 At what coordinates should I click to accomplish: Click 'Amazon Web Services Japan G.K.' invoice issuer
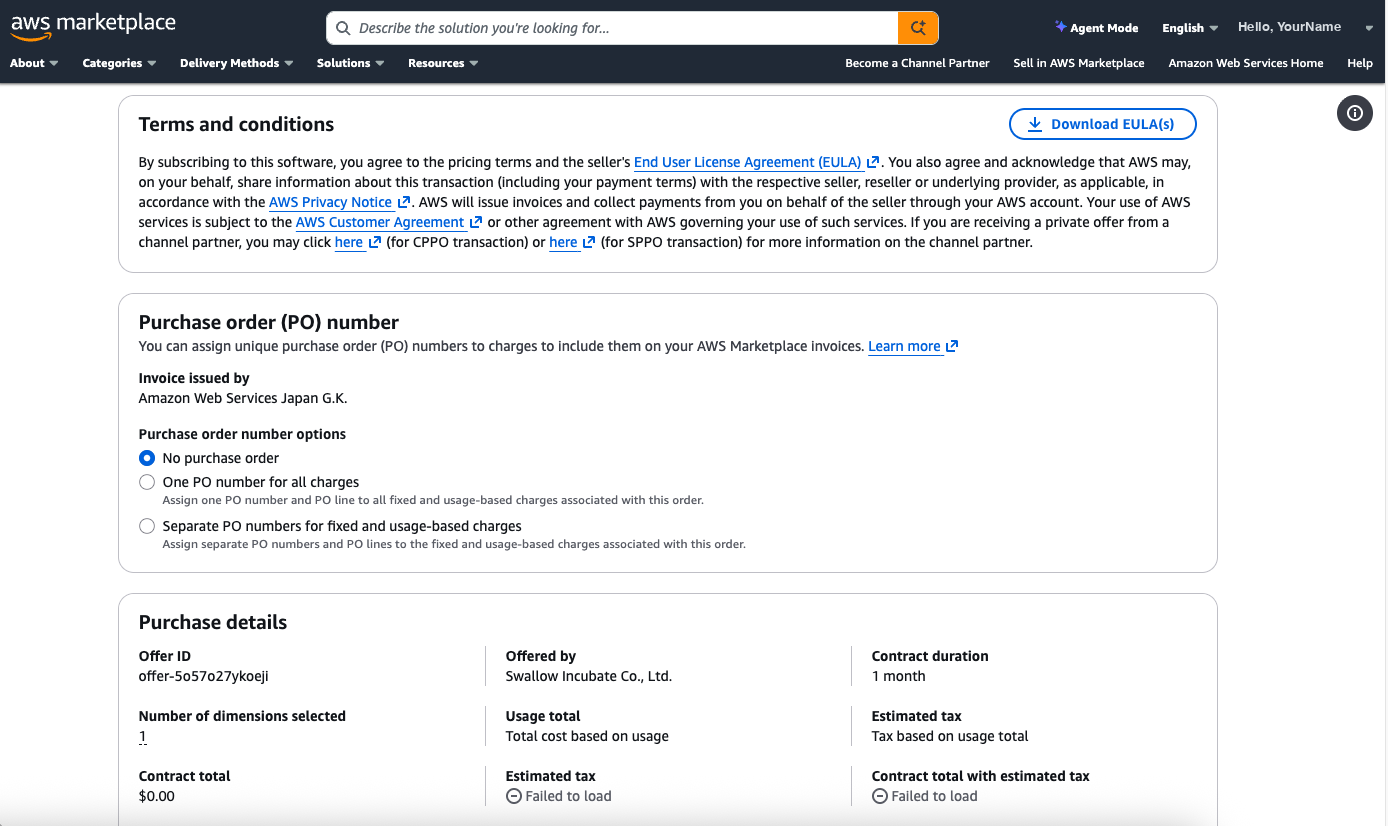[x=243, y=398]
